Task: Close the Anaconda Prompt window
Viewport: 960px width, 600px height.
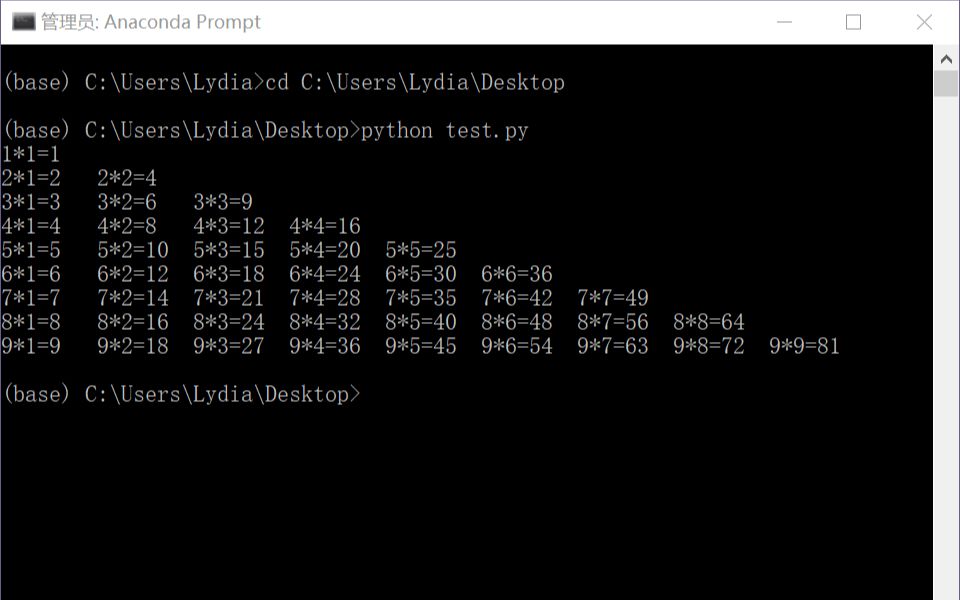Action: (924, 22)
